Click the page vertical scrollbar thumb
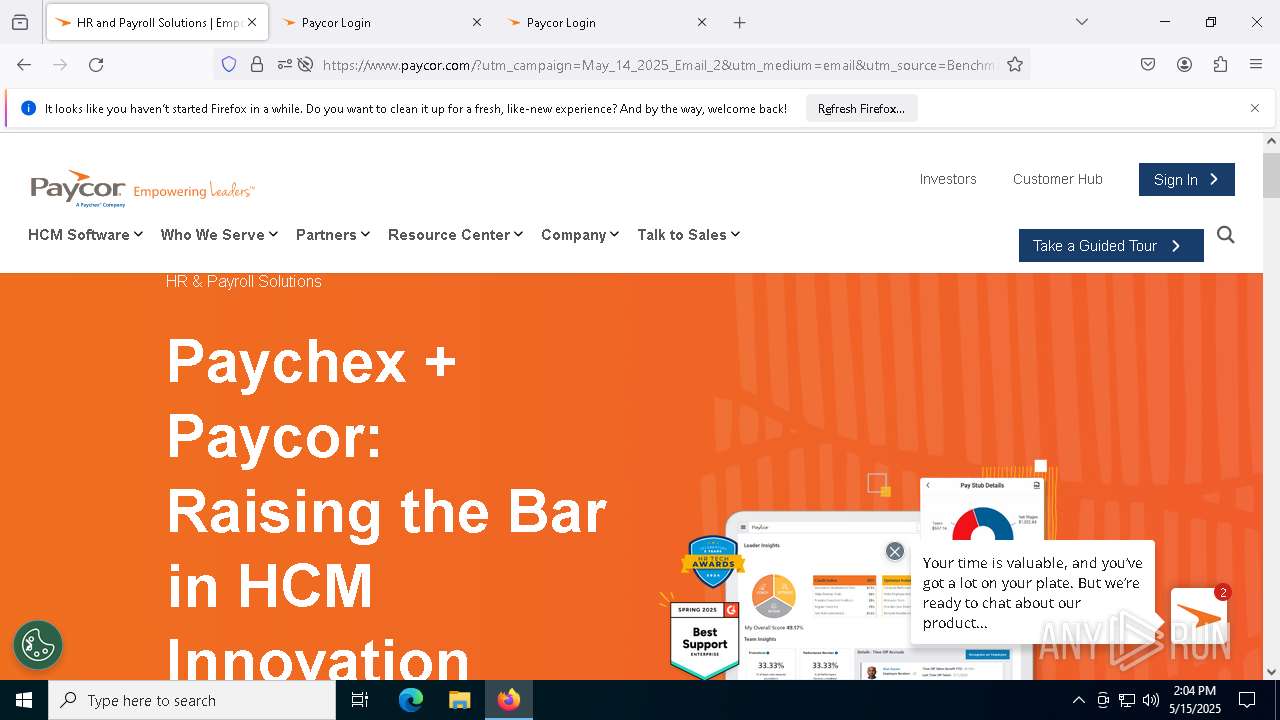The image size is (1280, 720). point(1271,176)
